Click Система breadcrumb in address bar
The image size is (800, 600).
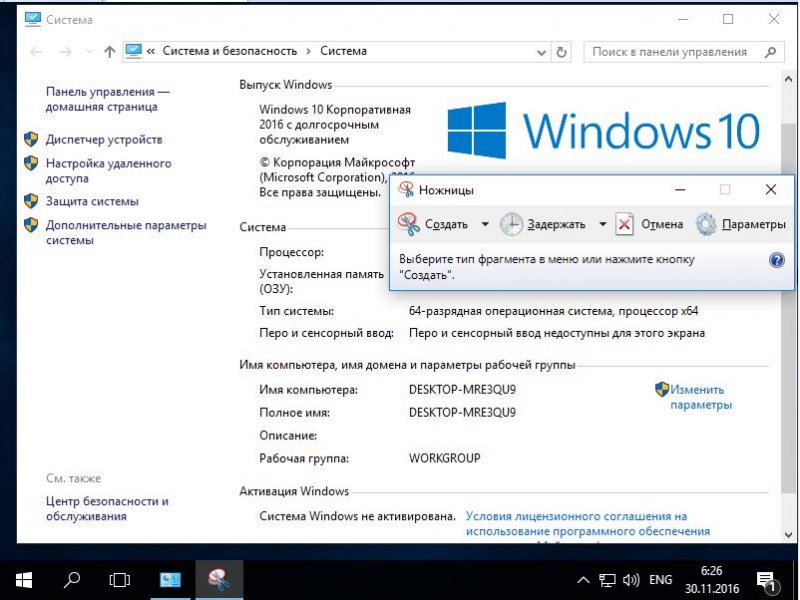(343, 51)
